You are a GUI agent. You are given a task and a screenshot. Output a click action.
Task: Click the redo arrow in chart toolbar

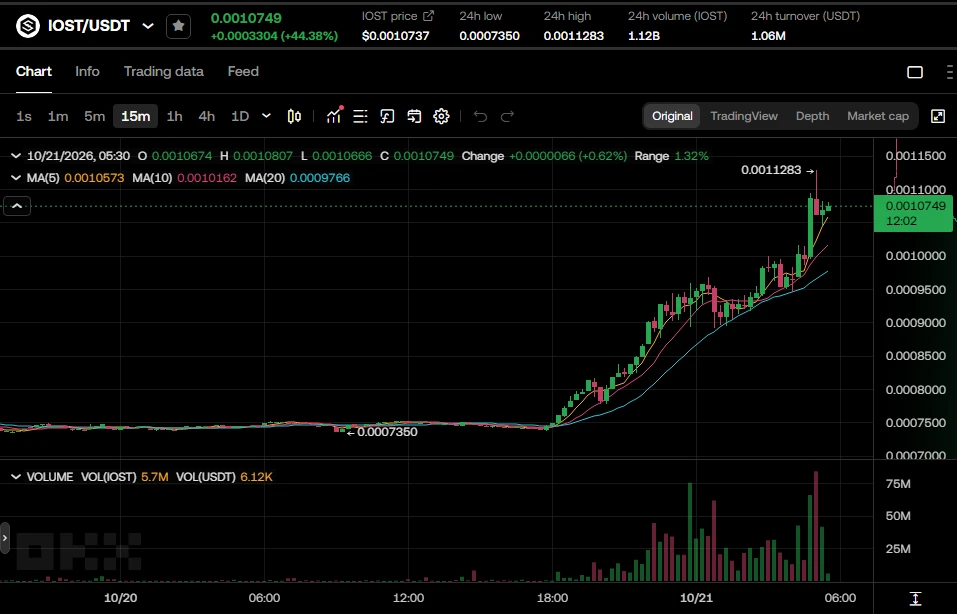coord(507,116)
